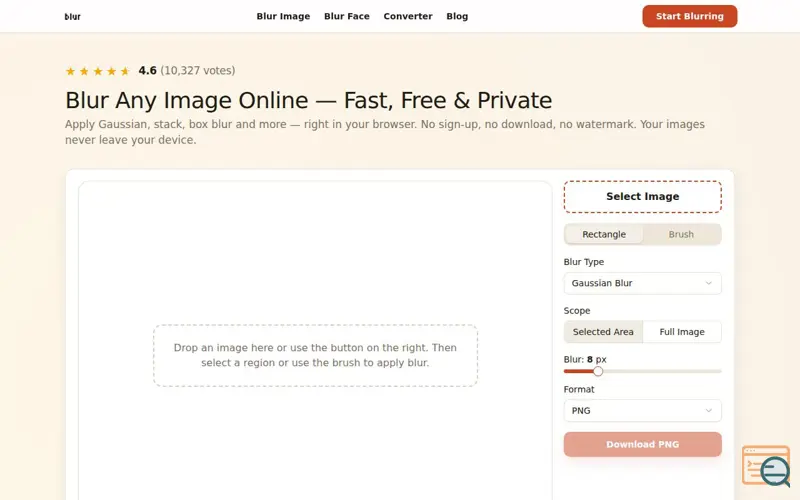800x500 pixels.
Task: Click the blur intensity slider handle
Action: click(x=598, y=371)
